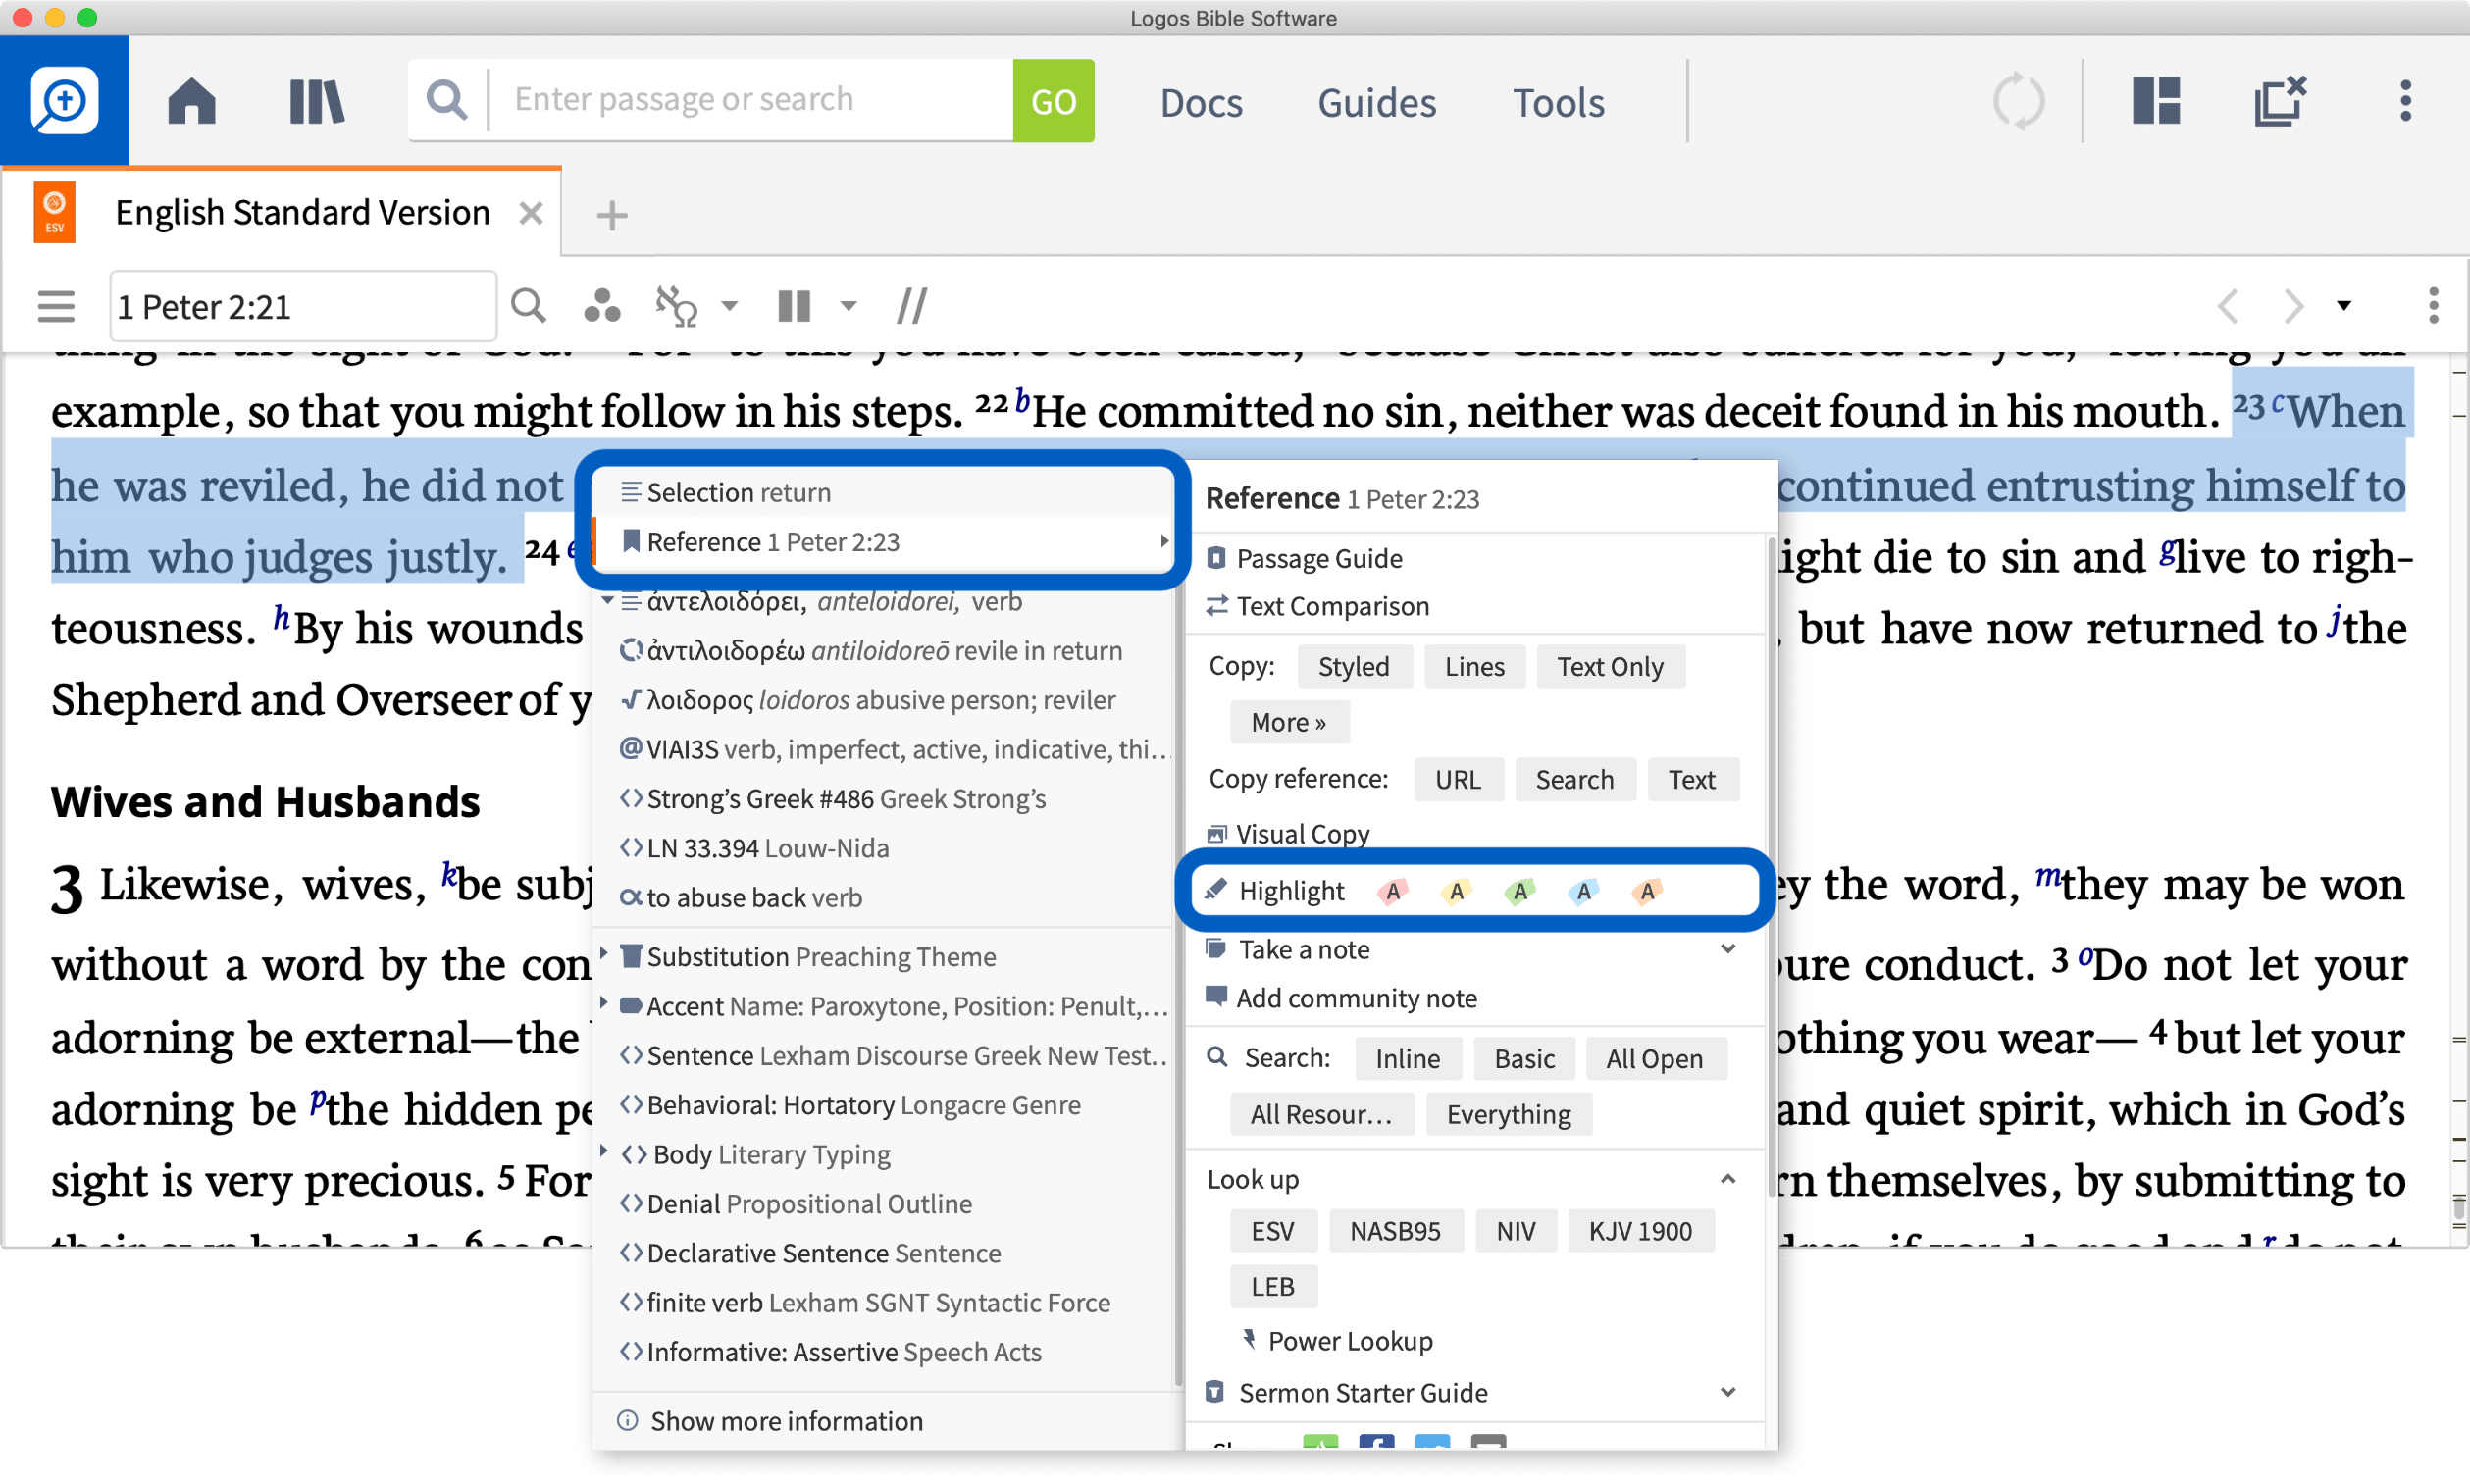The height and width of the screenshot is (1484, 2470).
Task: Open the Logos app logo menu
Action: pyautogui.click(x=64, y=100)
